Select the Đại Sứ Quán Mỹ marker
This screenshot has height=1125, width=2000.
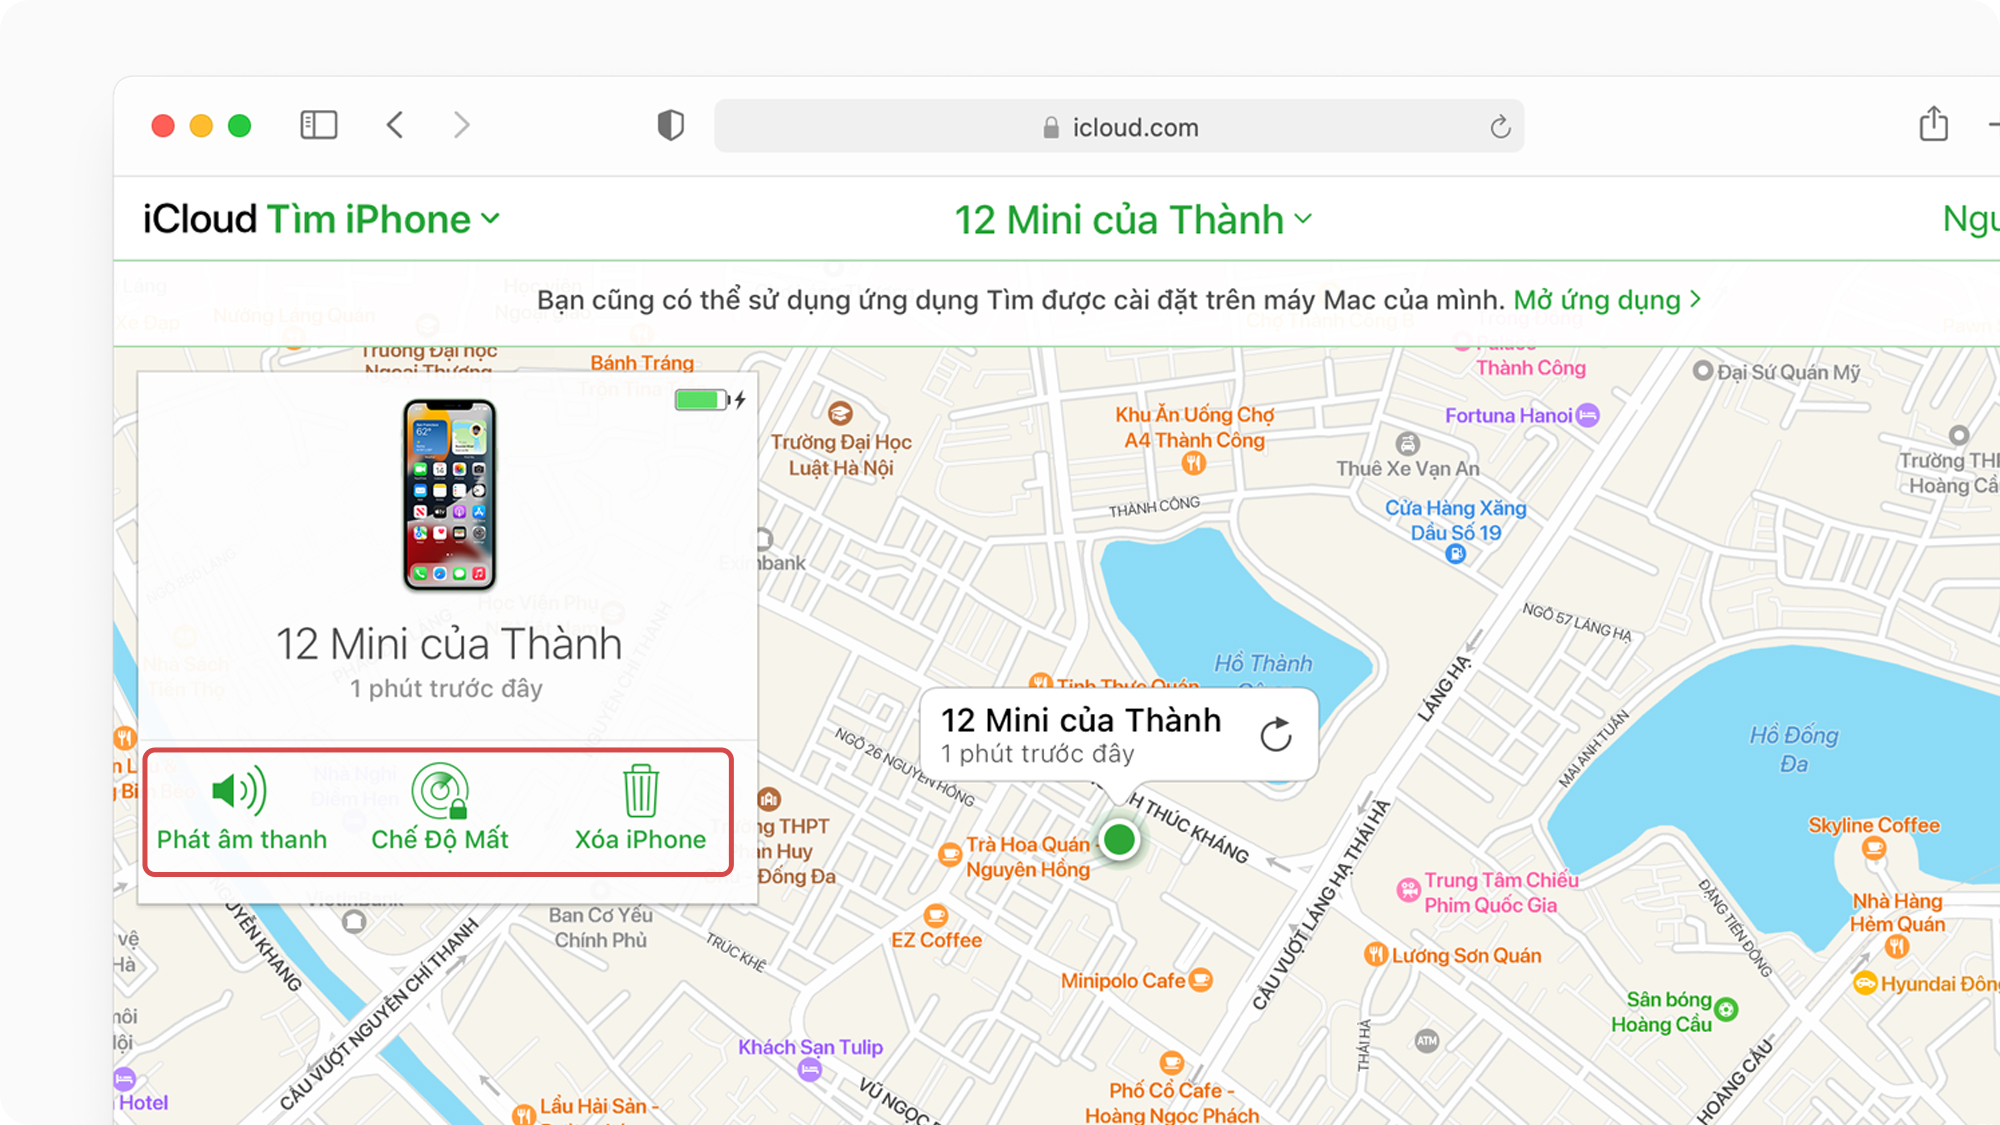click(1702, 371)
